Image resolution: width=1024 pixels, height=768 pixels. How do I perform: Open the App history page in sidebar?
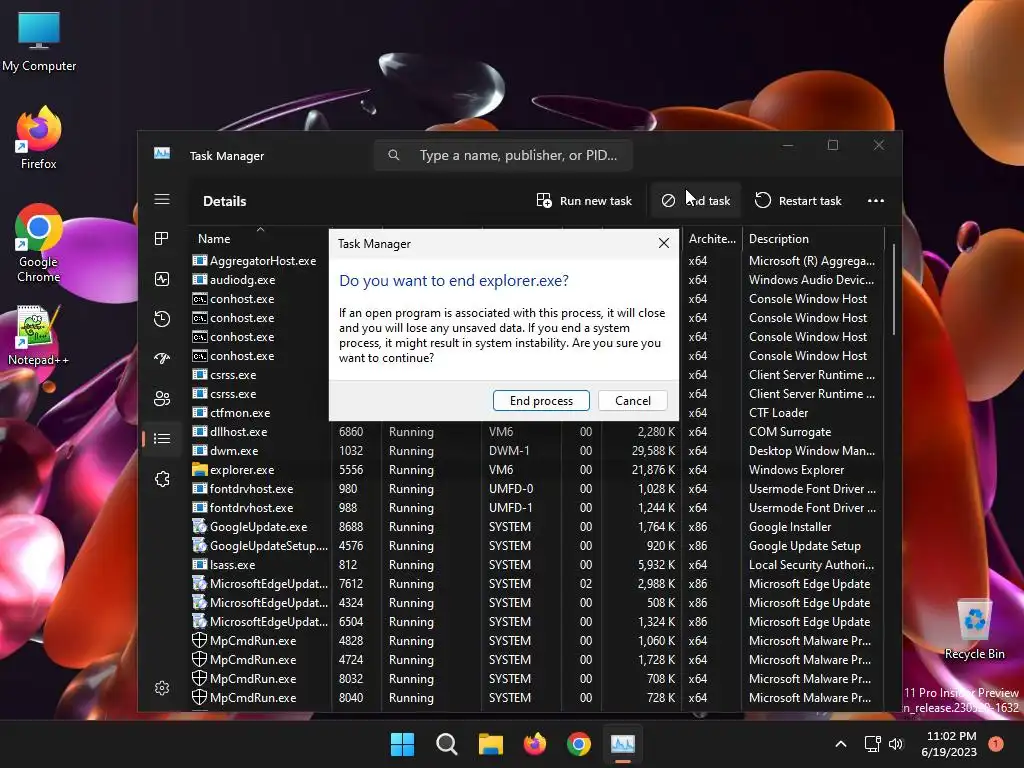pos(162,319)
